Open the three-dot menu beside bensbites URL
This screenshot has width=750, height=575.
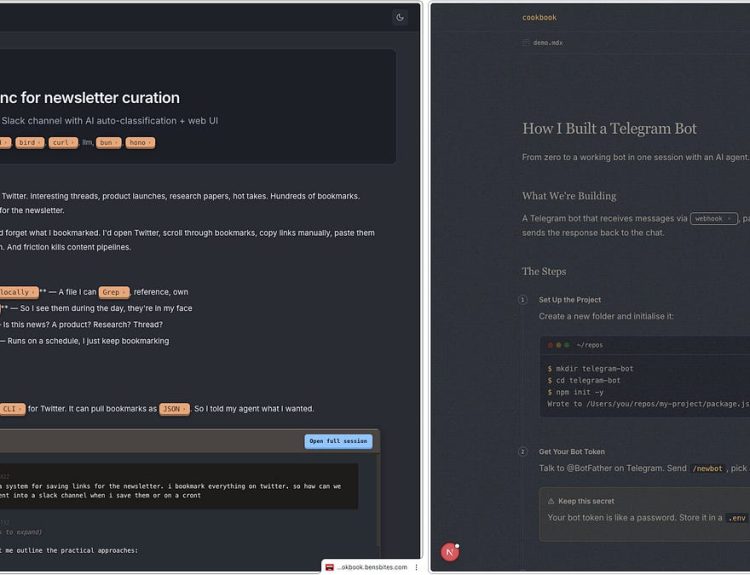(416, 567)
